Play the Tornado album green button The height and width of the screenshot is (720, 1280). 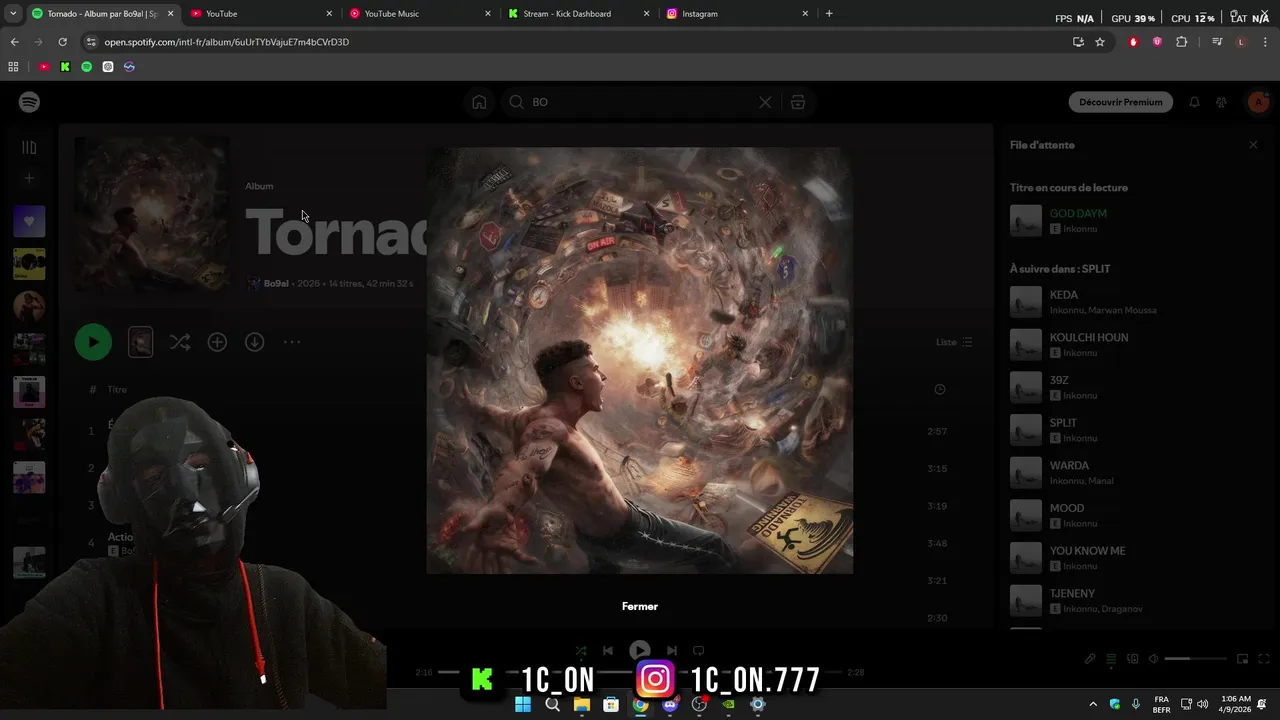point(93,342)
